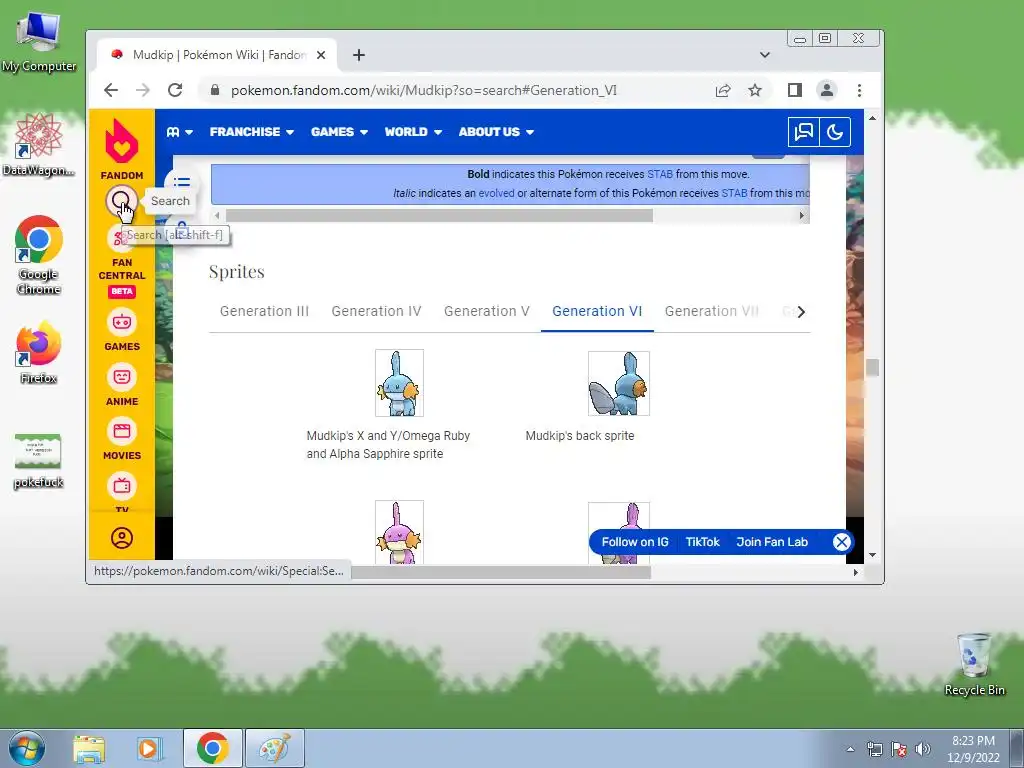Open Mudkip's X and Y front sprite

[399, 383]
